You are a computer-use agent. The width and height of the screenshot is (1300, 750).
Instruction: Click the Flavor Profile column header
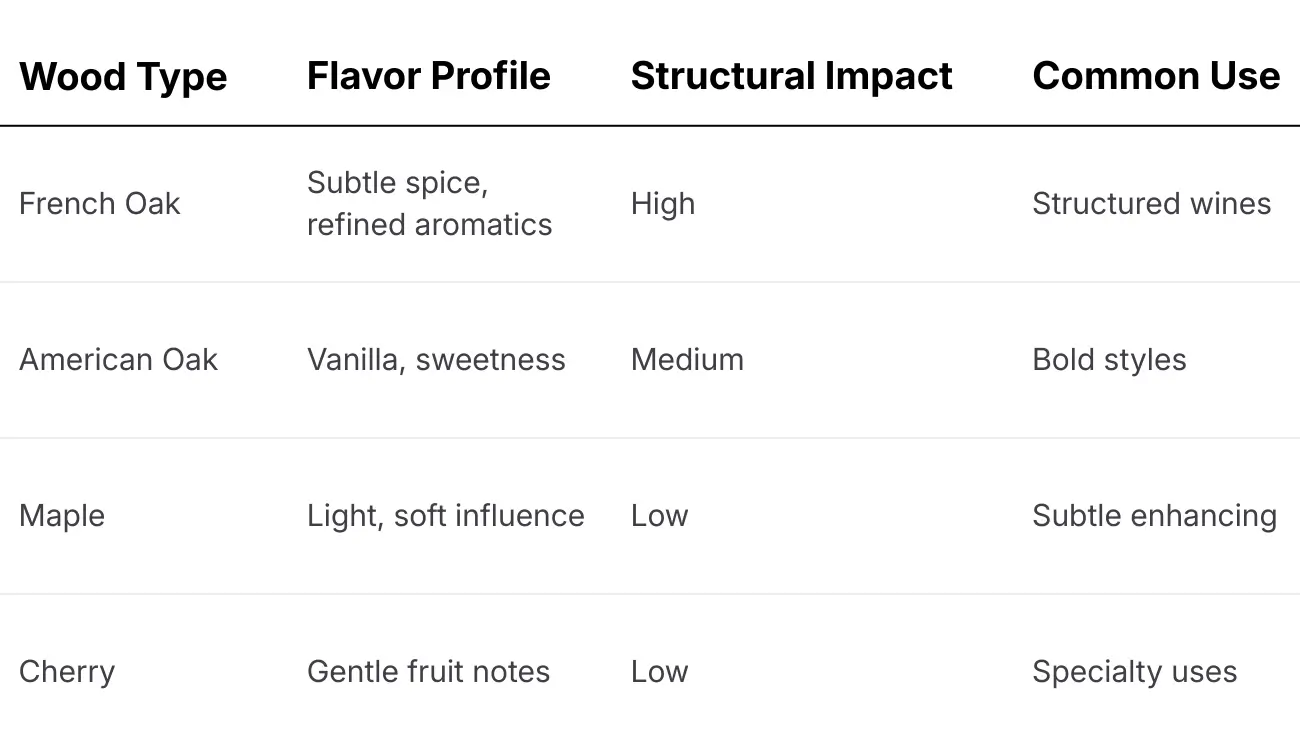(x=428, y=77)
